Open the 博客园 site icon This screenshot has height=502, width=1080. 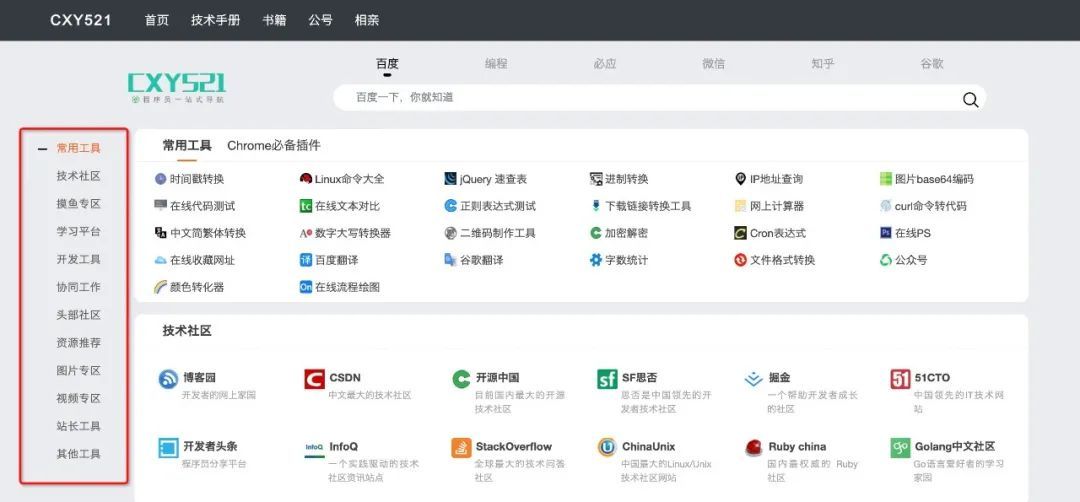pos(169,379)
